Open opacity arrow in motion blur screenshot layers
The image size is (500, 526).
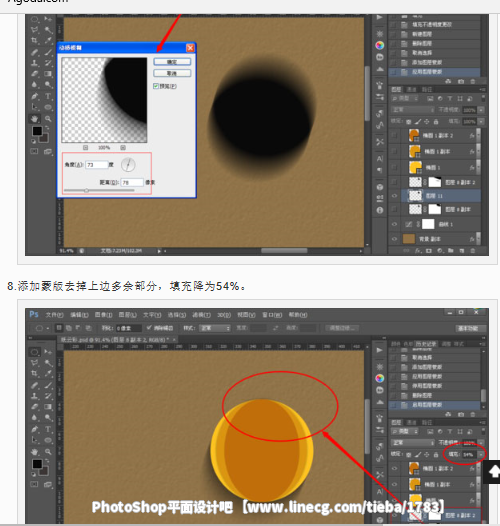pyautogui.click(x=481, y=110)
